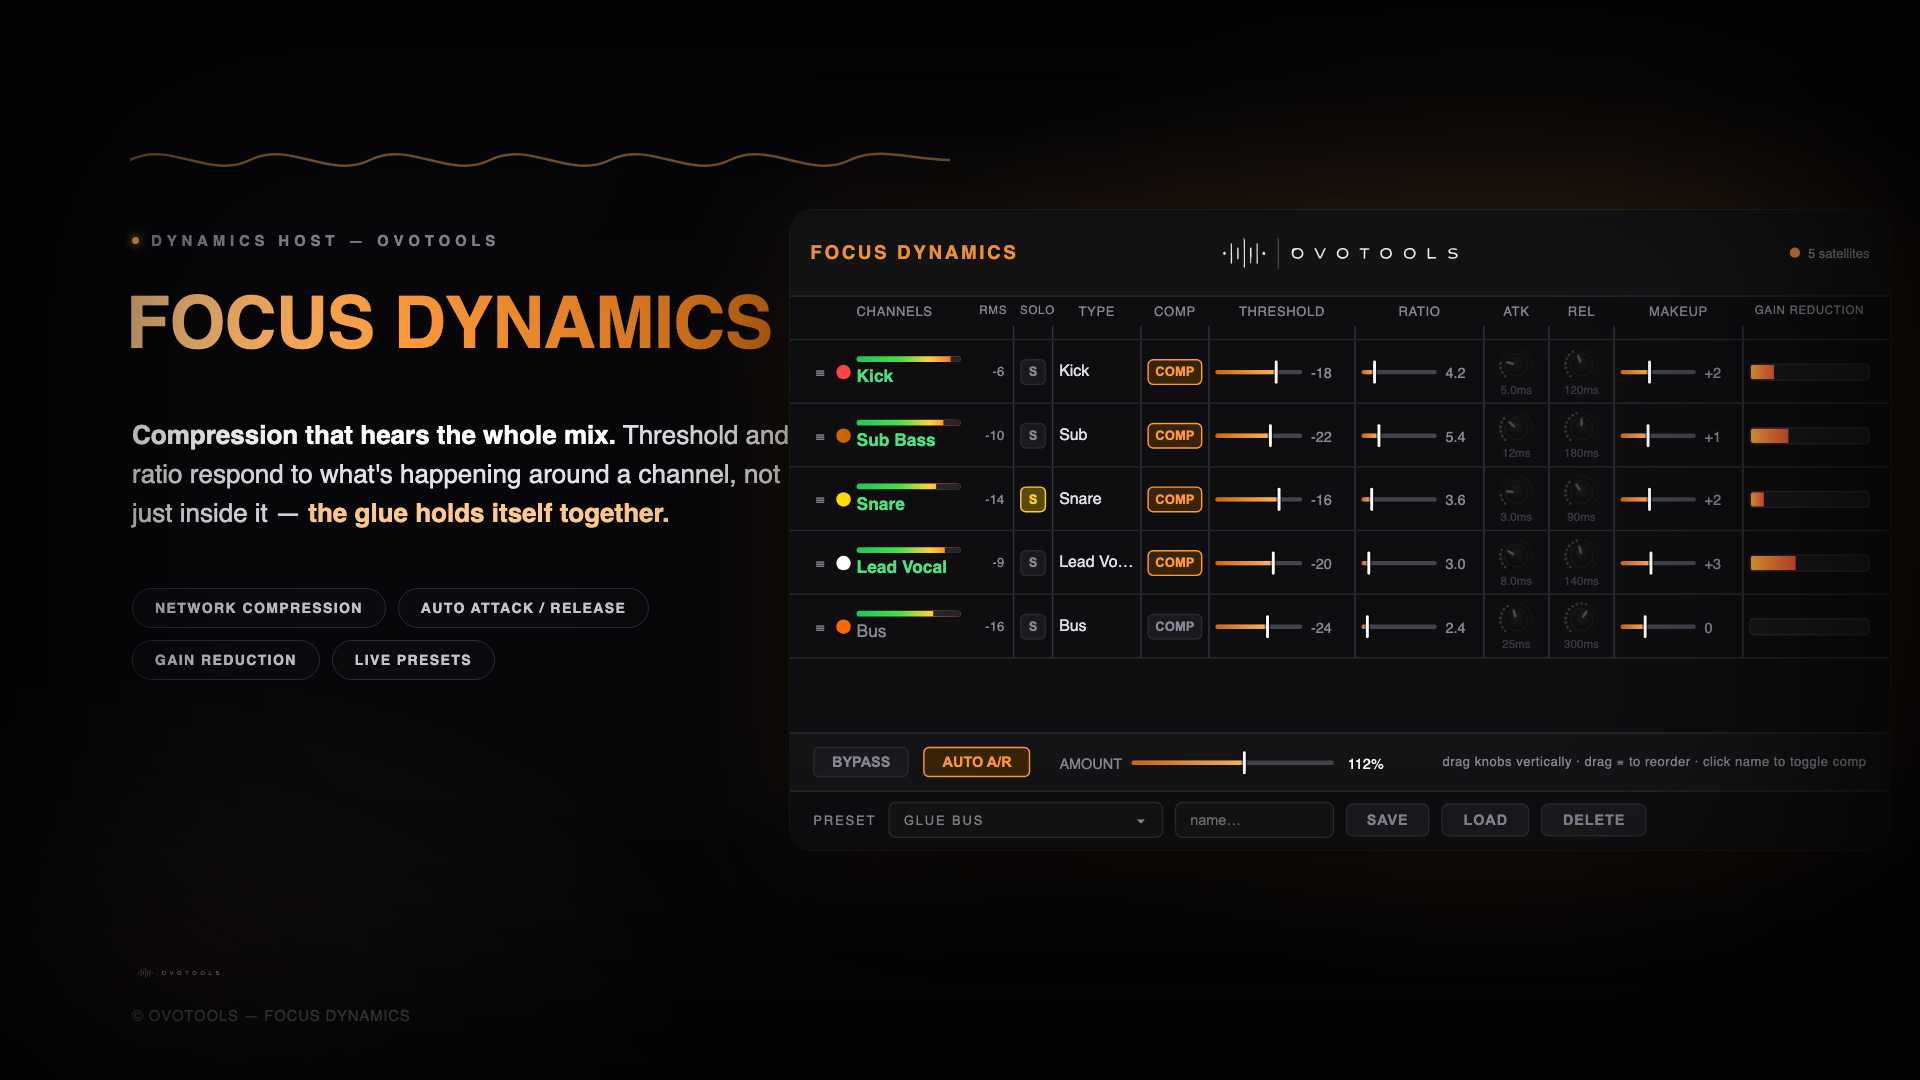The width and height of the screenshot is (1920, 1080).
Task: Adjust the Snare makeup slider at +2
Action: point(1657,499)
